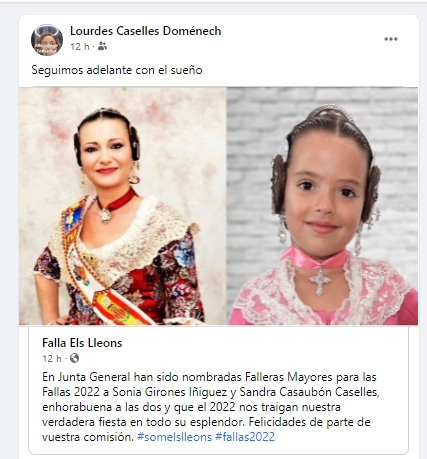Click the 12 h timestamp of the shared post
Viewport: 427px width, 459px height.
[52, 359]
